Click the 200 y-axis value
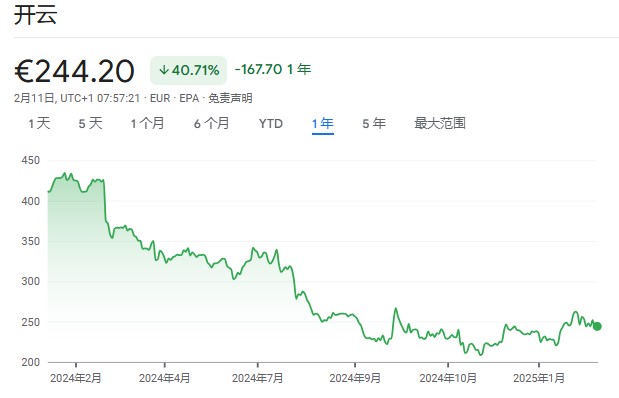The image size is (619, 398). coord(31,362)
